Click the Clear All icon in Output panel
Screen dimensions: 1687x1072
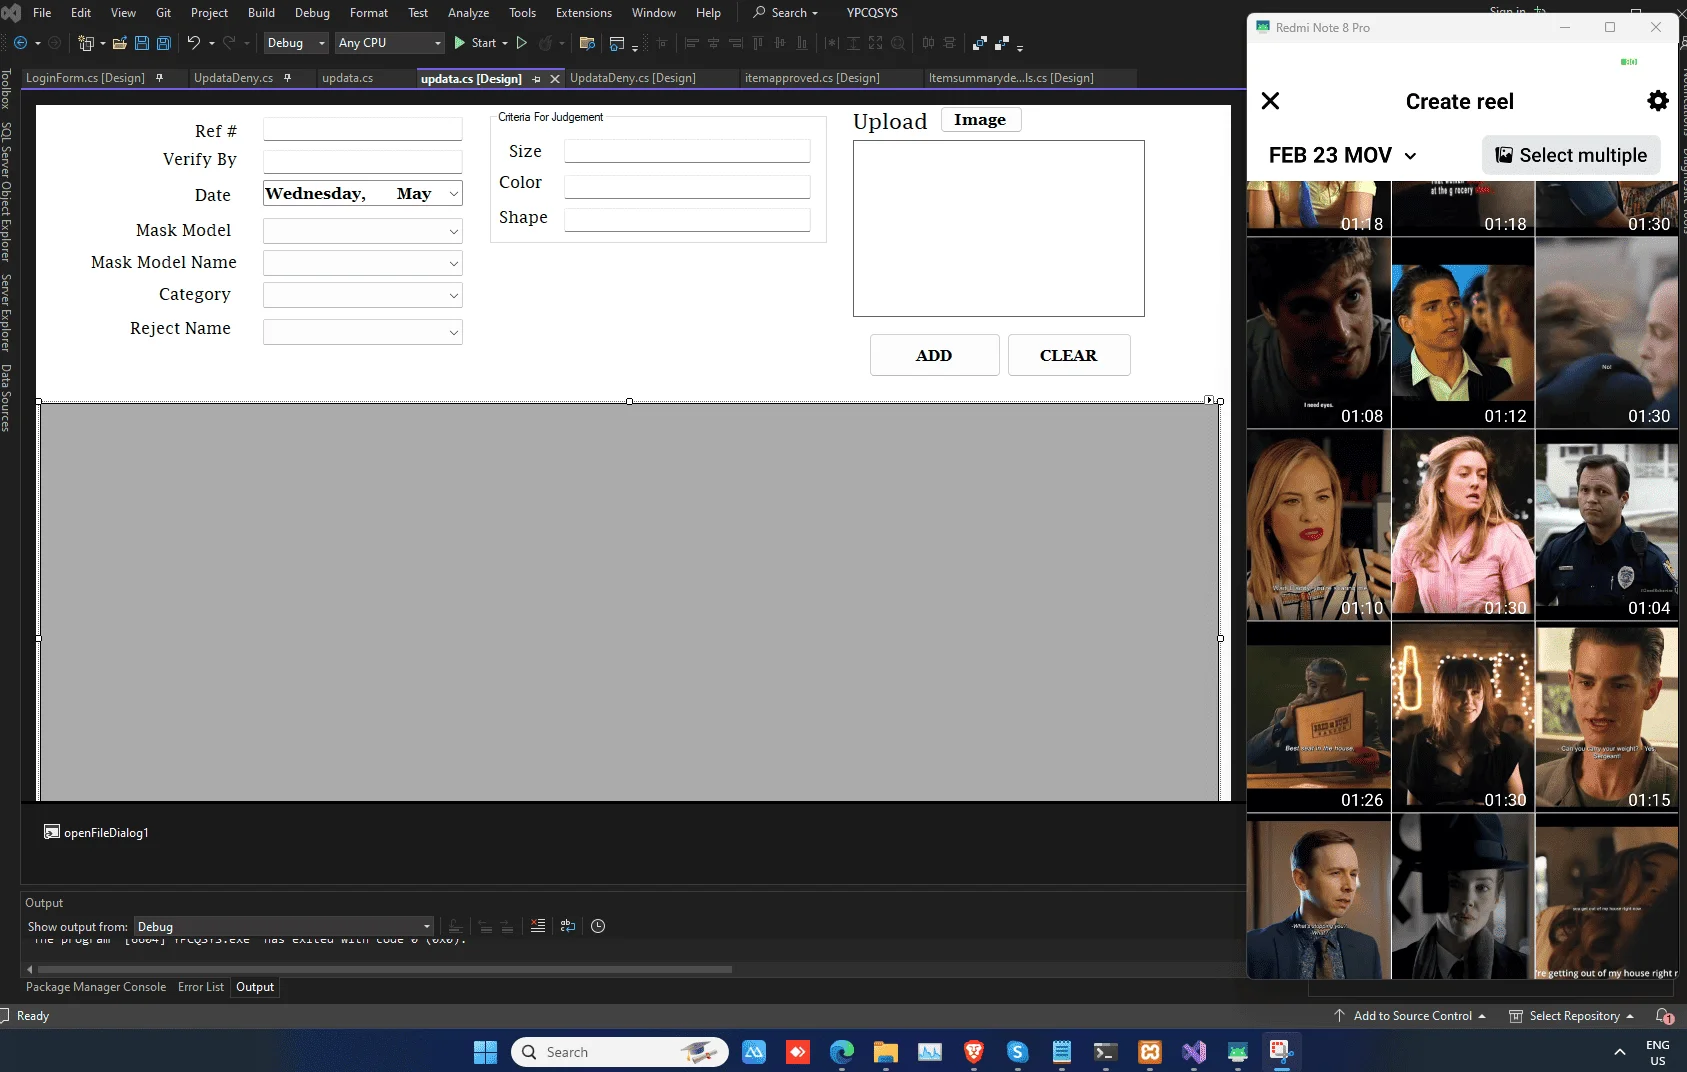click(538, 926)
